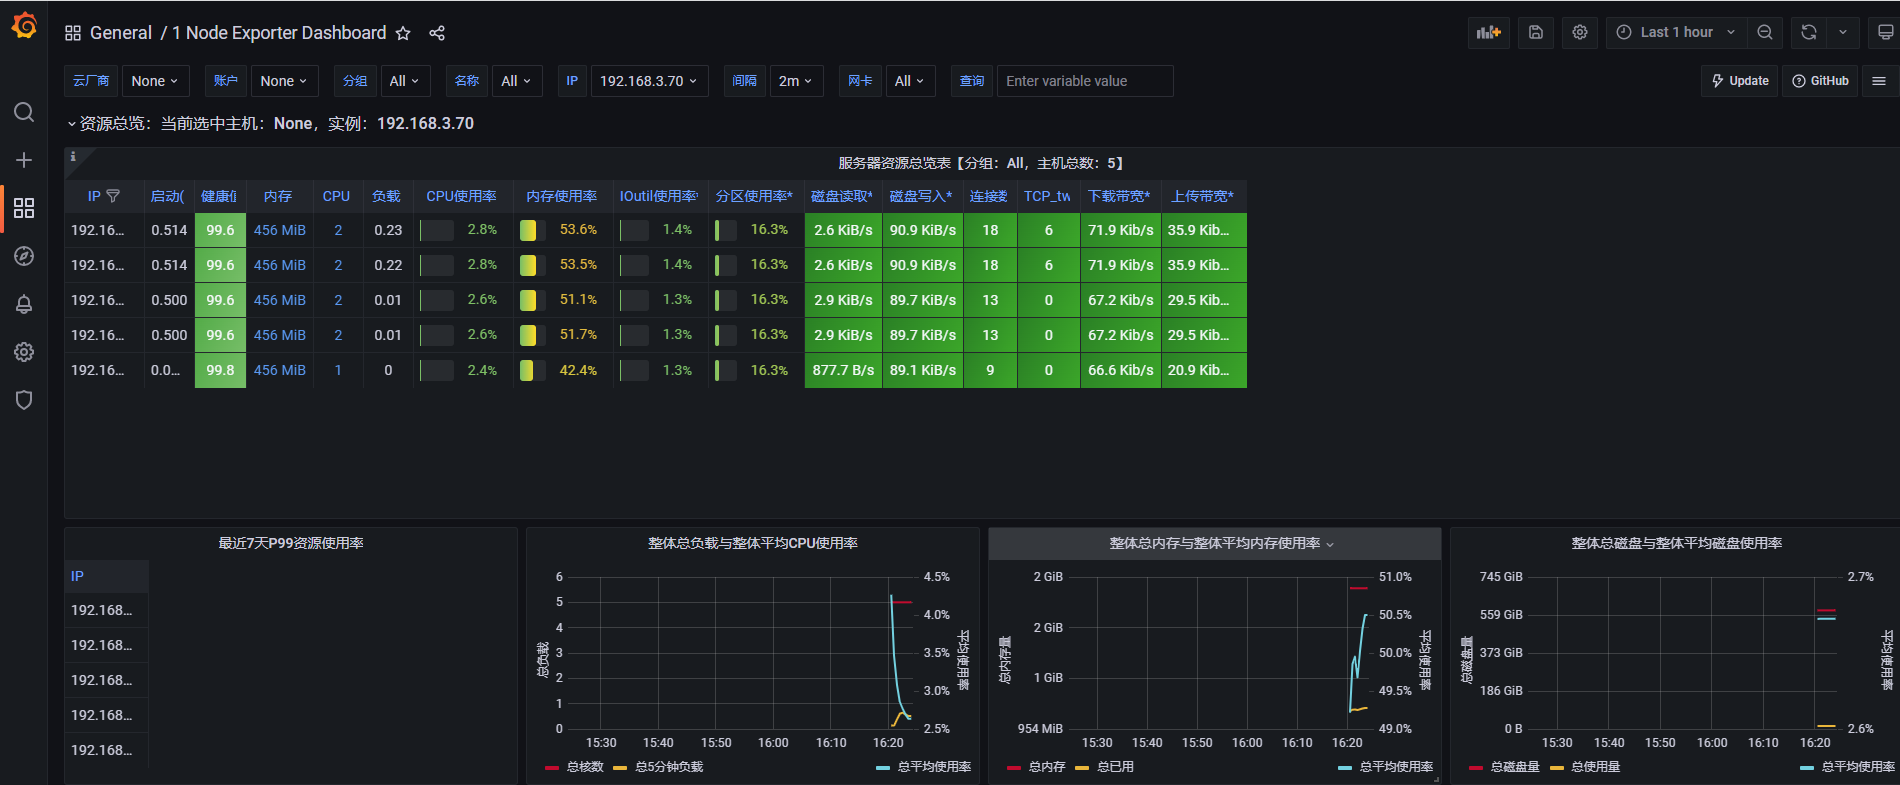Click 99.8 health value cell
The width and height of the screenshot is (1900, 785).
[x=220, y=370]
